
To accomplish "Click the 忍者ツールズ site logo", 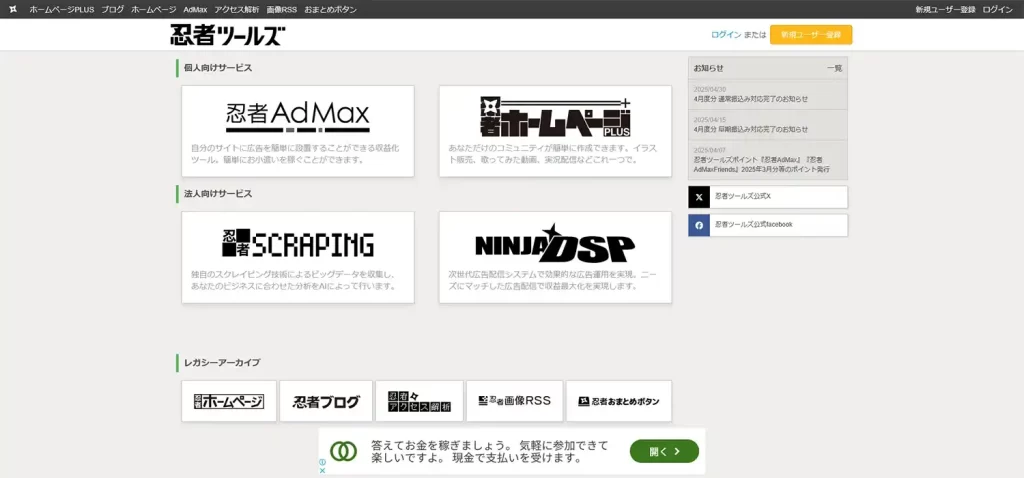I will [x=227, y=35].
